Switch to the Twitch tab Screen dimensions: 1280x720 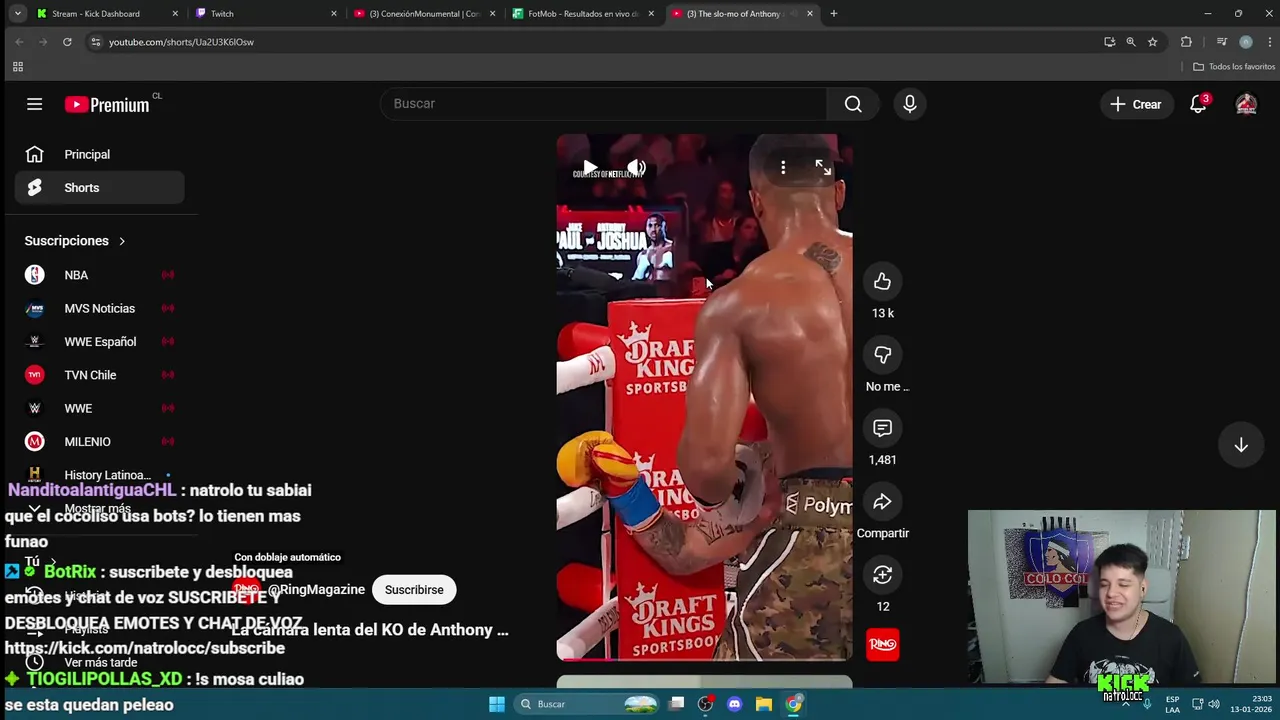[x=267, y=14]
